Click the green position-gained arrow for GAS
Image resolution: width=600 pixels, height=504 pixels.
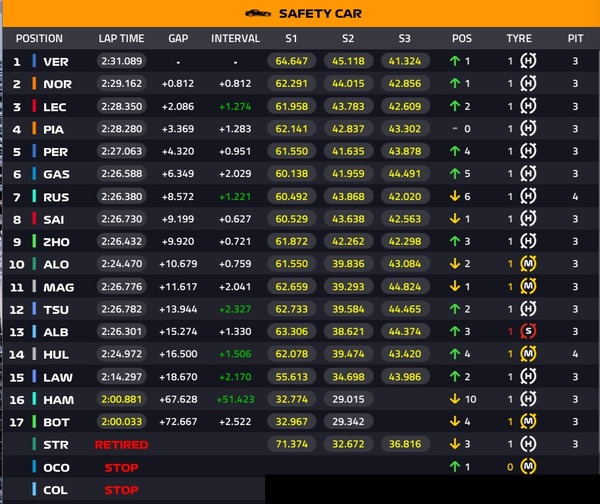455,174
